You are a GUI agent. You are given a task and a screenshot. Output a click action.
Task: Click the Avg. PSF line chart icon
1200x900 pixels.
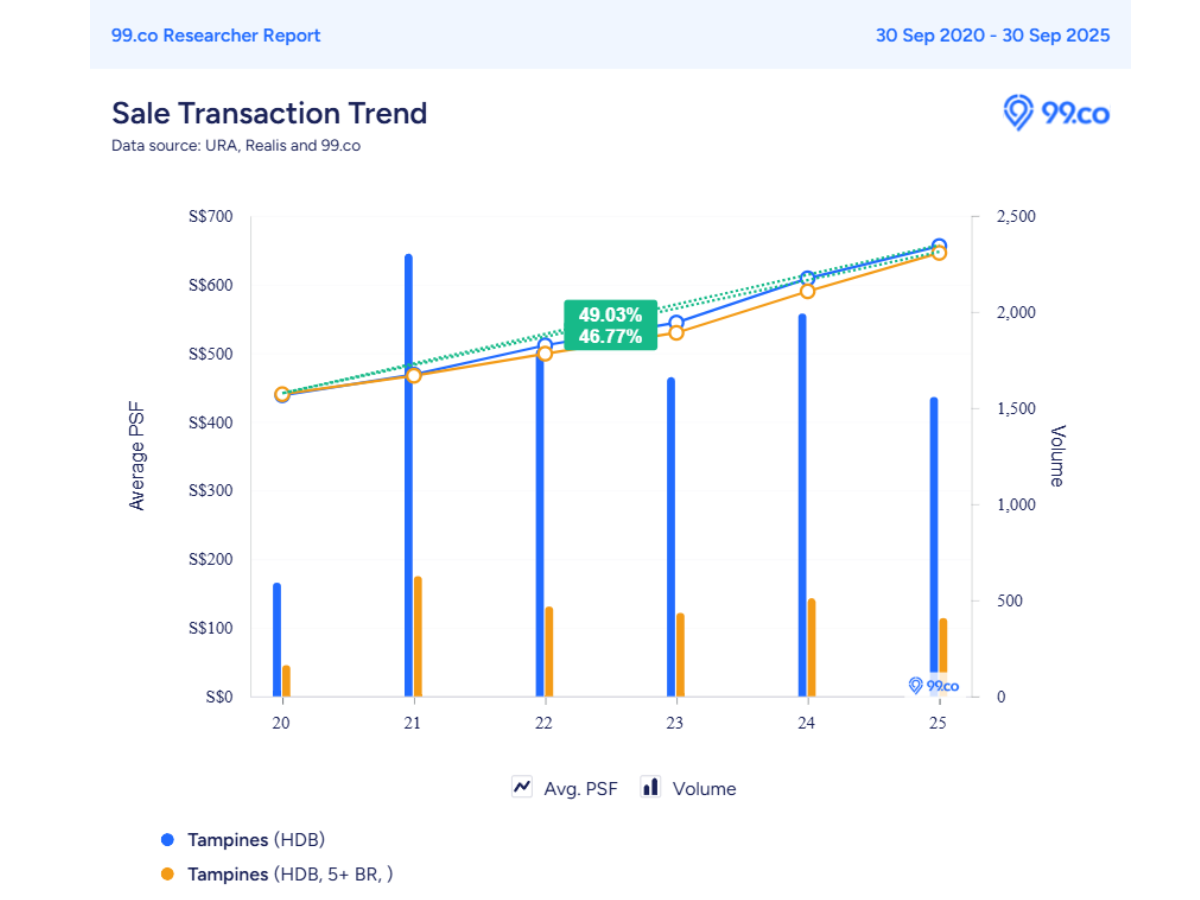(x=522, y=787)
